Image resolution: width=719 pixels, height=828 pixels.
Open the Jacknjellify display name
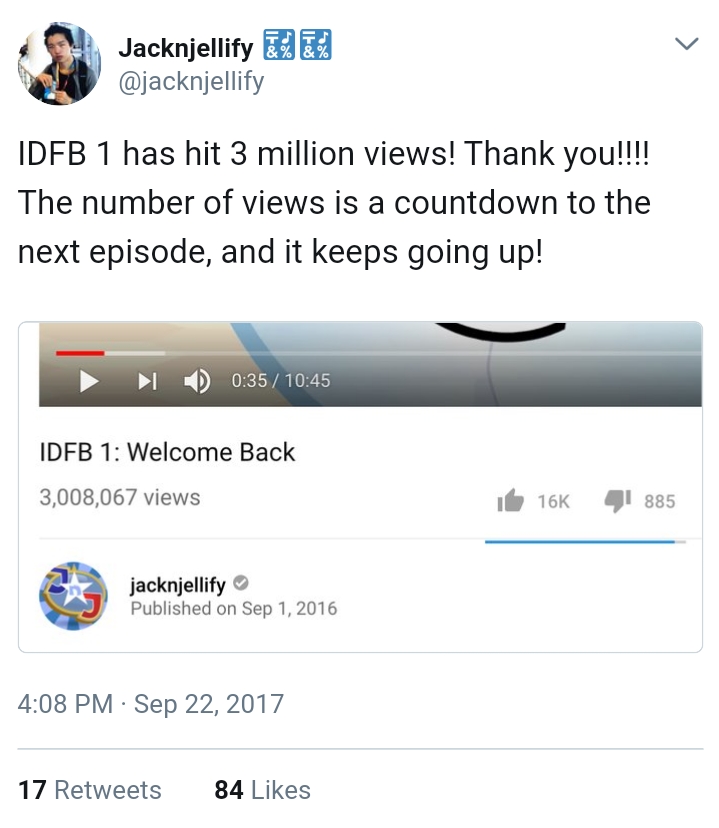(x=186, y=48)
